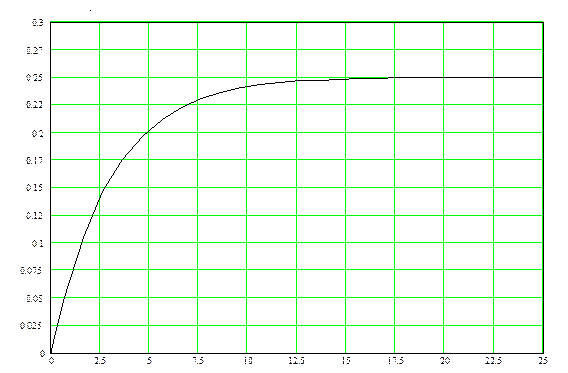Click the 0.25 vertical axis tick label
This screenshot has width=568, height=373.
34,78
